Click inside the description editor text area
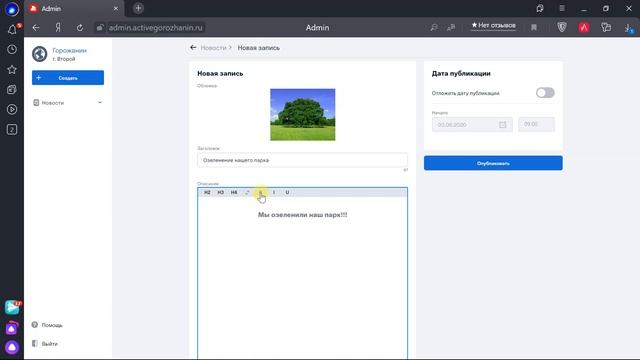This screenshot has height=360, width=640. (302, 278)
